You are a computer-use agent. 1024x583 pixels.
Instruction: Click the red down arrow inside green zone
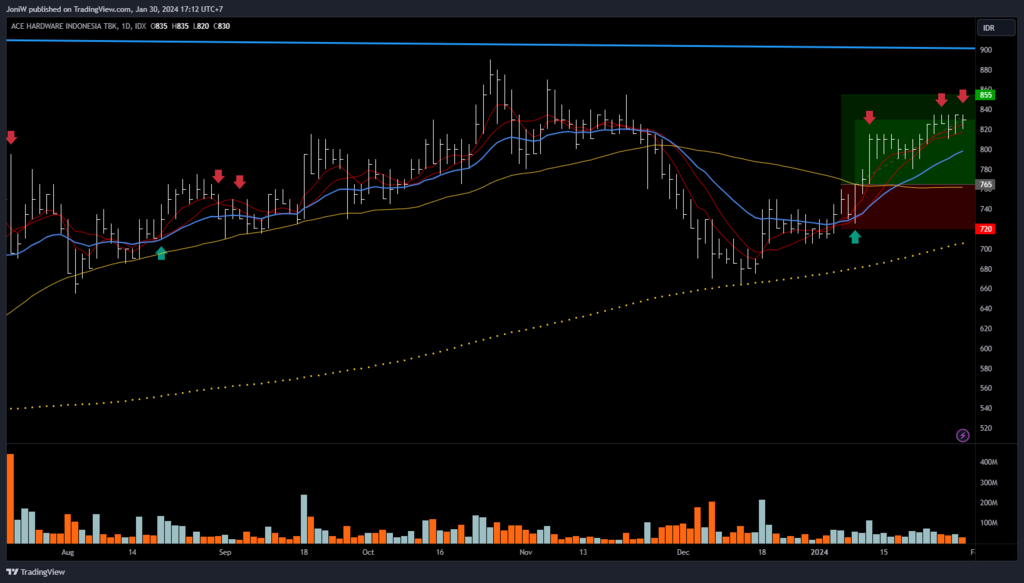[x=869, y=118]
